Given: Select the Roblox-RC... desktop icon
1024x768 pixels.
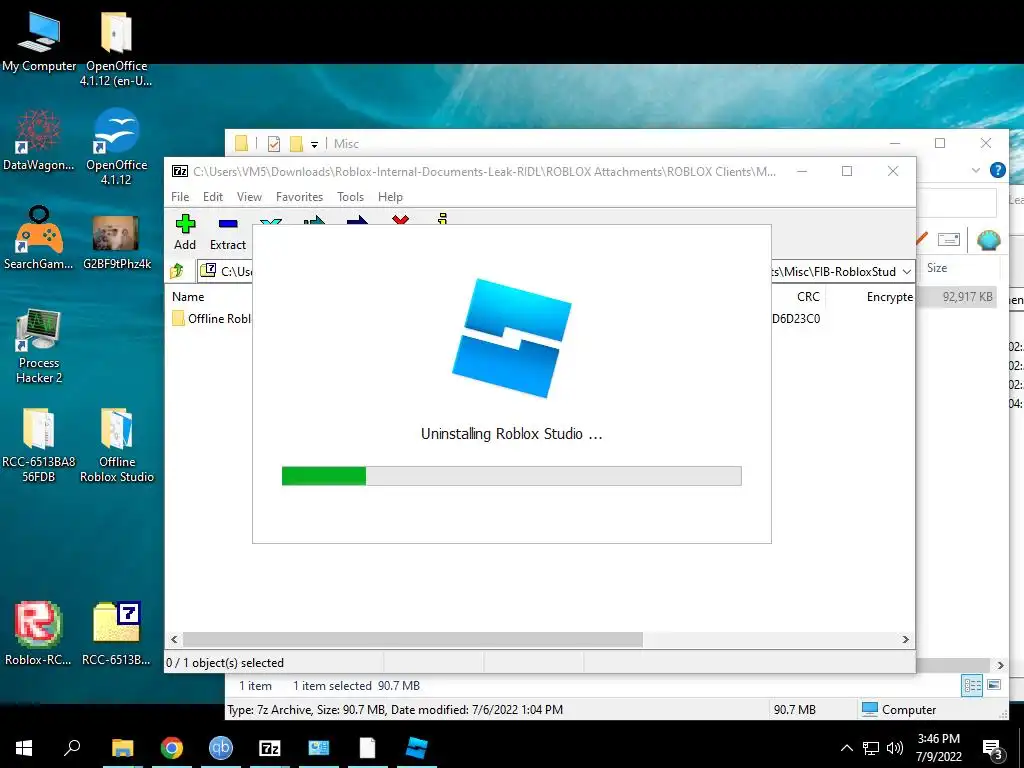Looking at the screenshot, I should click(x=39, y=632).
